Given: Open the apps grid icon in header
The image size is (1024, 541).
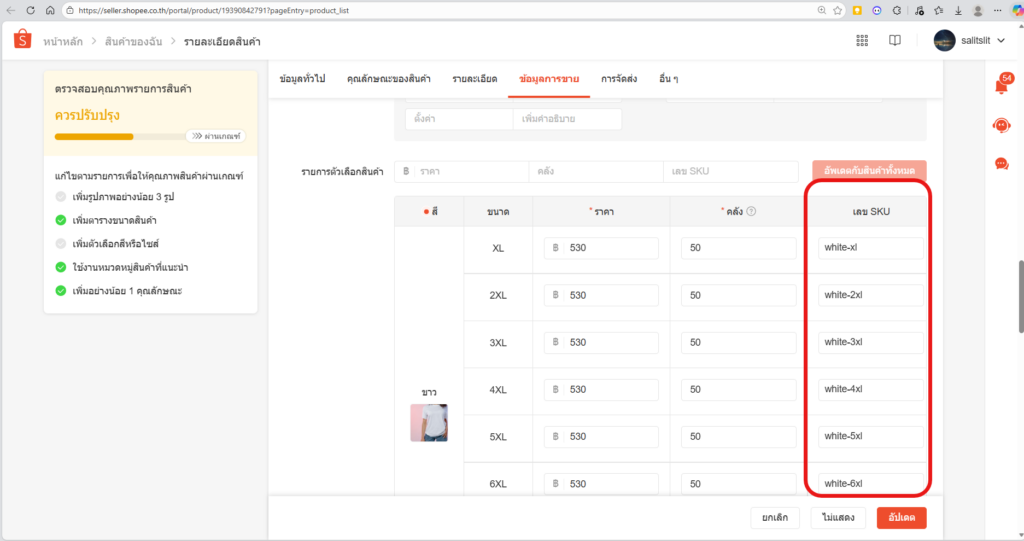Looking at the screenshot, I should click(x=862, y=41).
